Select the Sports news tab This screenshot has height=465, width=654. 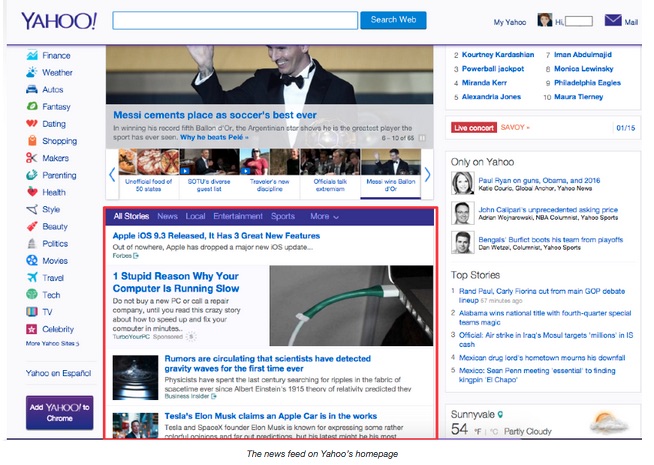[283, 216]
